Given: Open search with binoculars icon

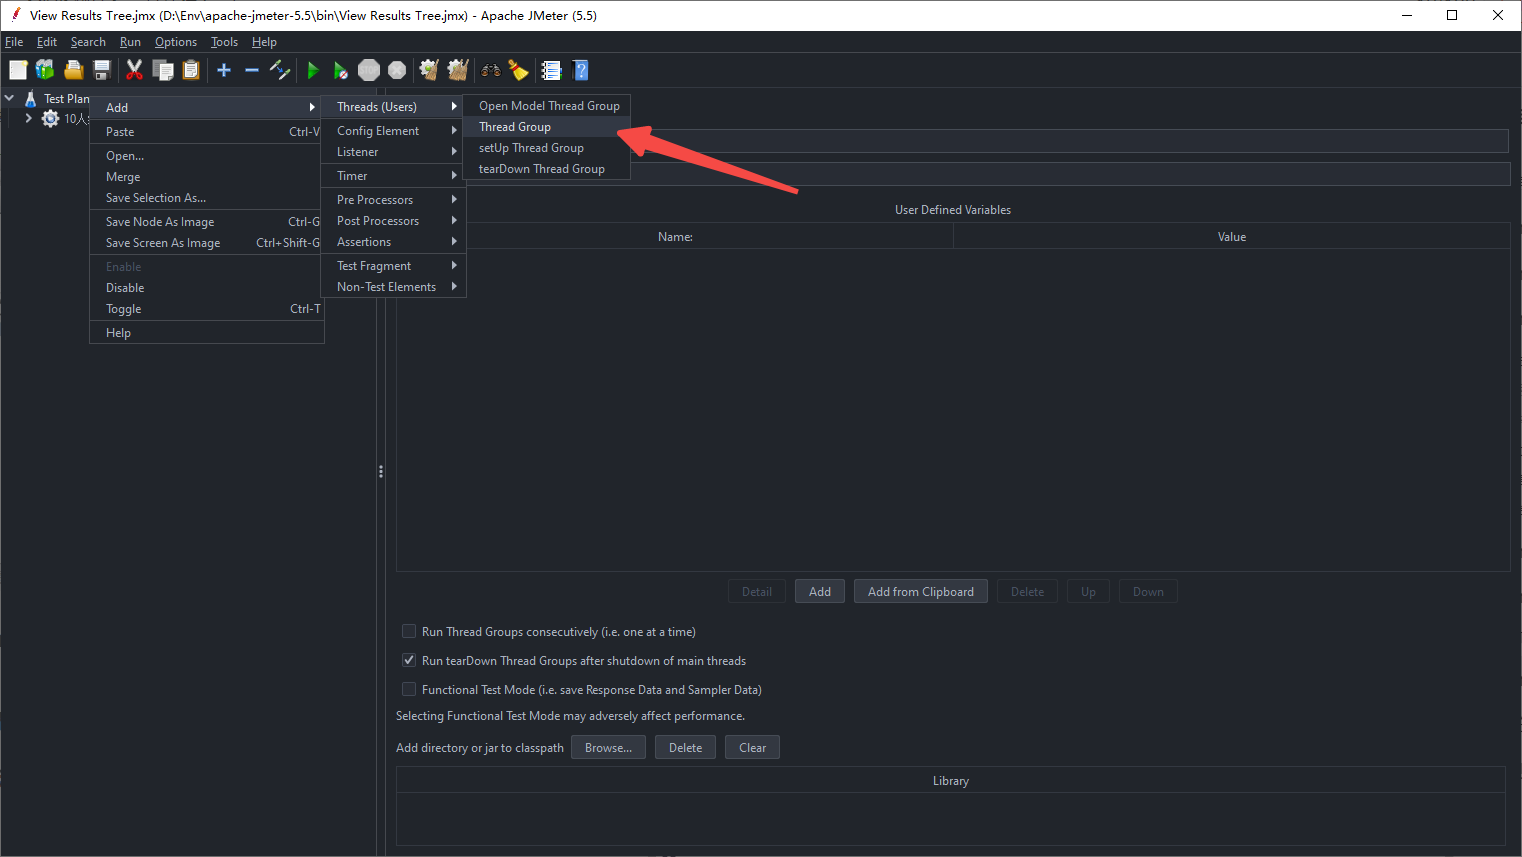Looking at the screenshot, I should point(491,70).
